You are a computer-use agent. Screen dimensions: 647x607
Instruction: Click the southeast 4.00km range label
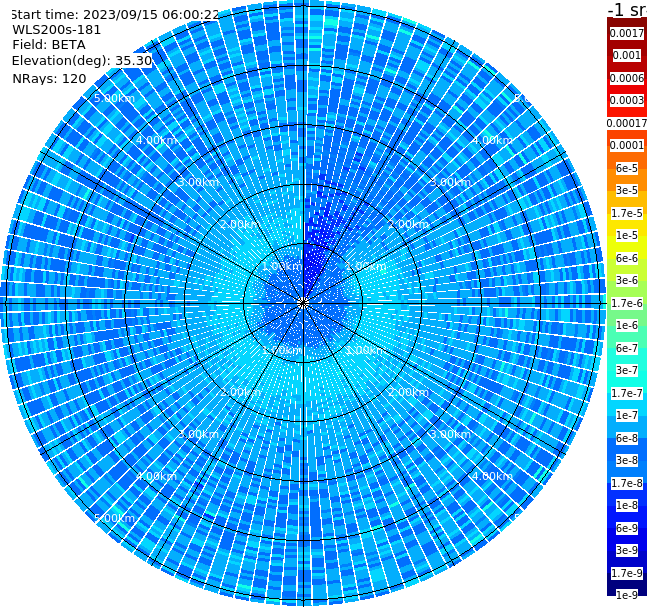[x=492, y=476]
